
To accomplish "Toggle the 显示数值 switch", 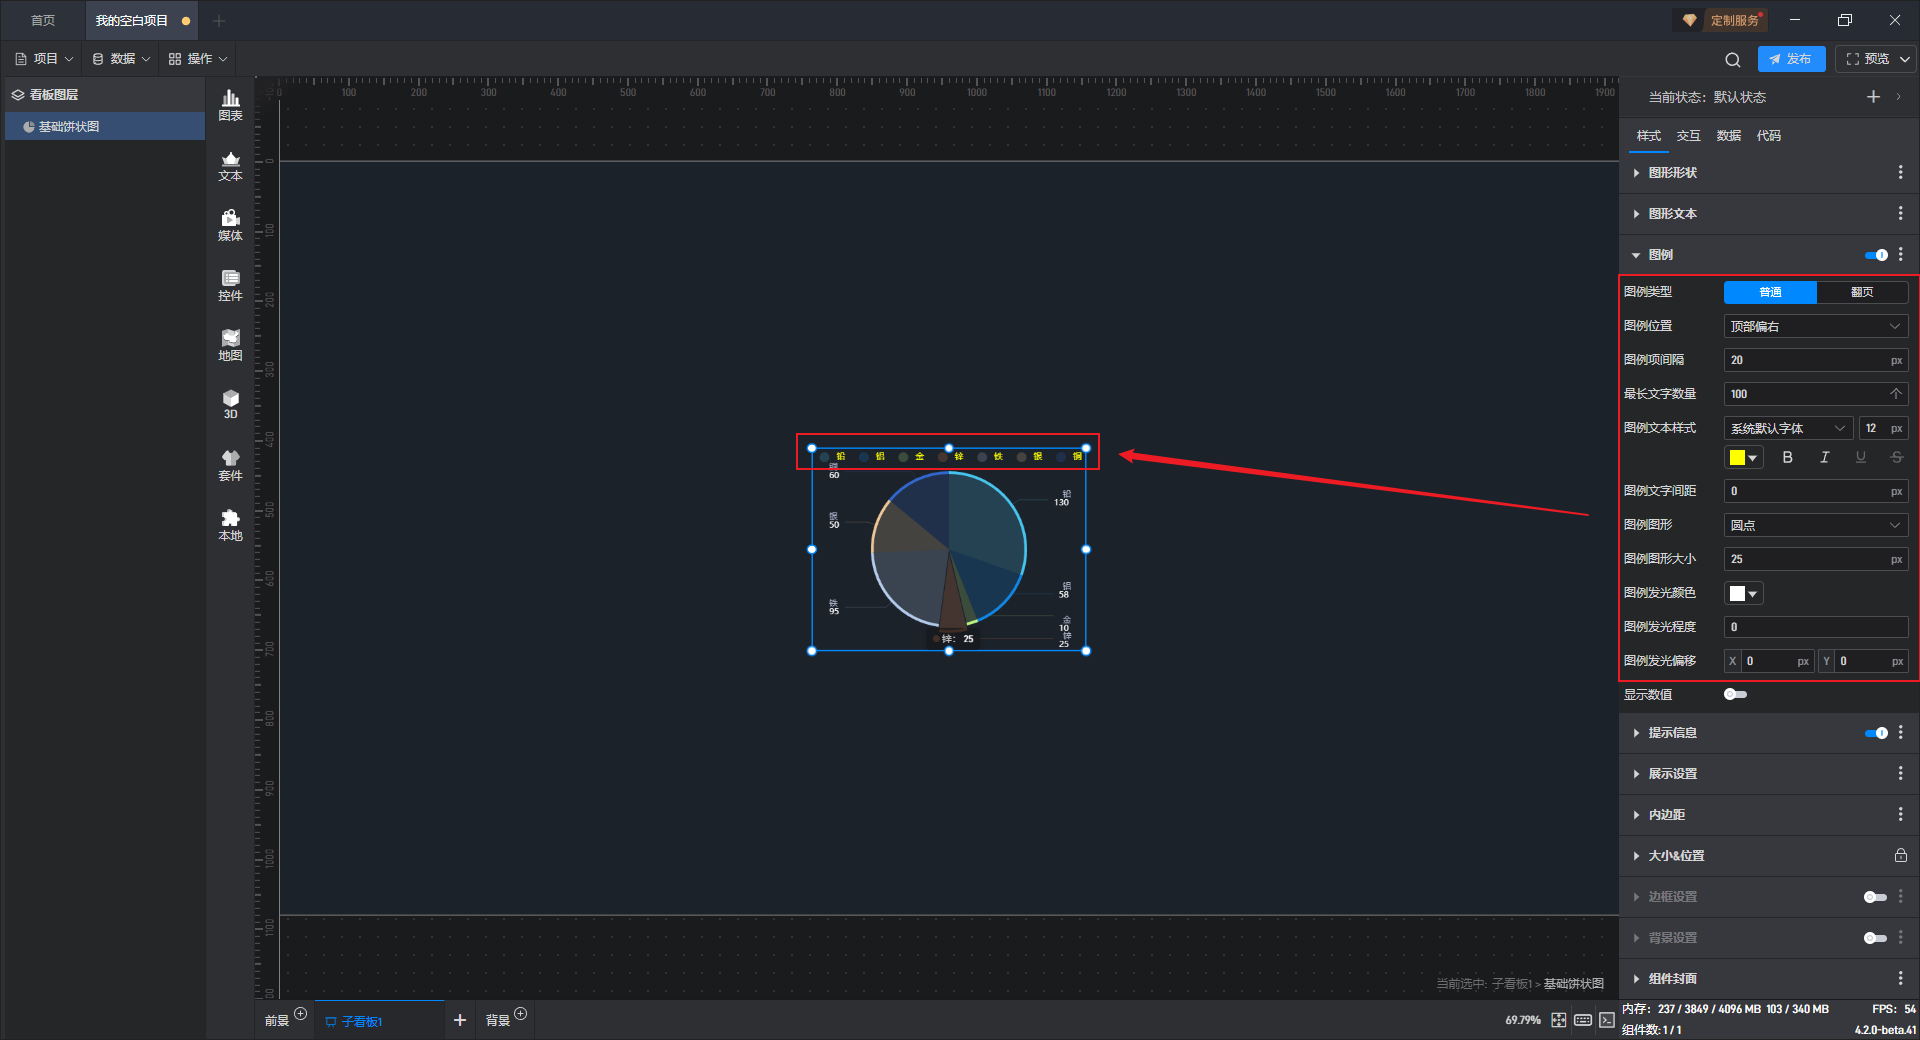I will point(1735,695).
